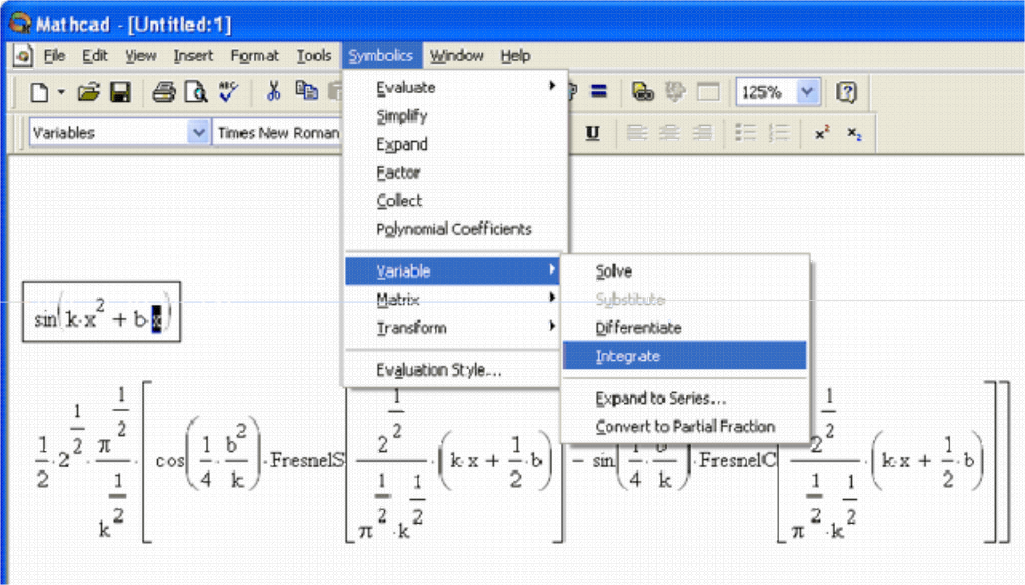Viewport: 1025px width, 585px height.
Task: Cut selection with the scissors icon
Action: [273, 92]
